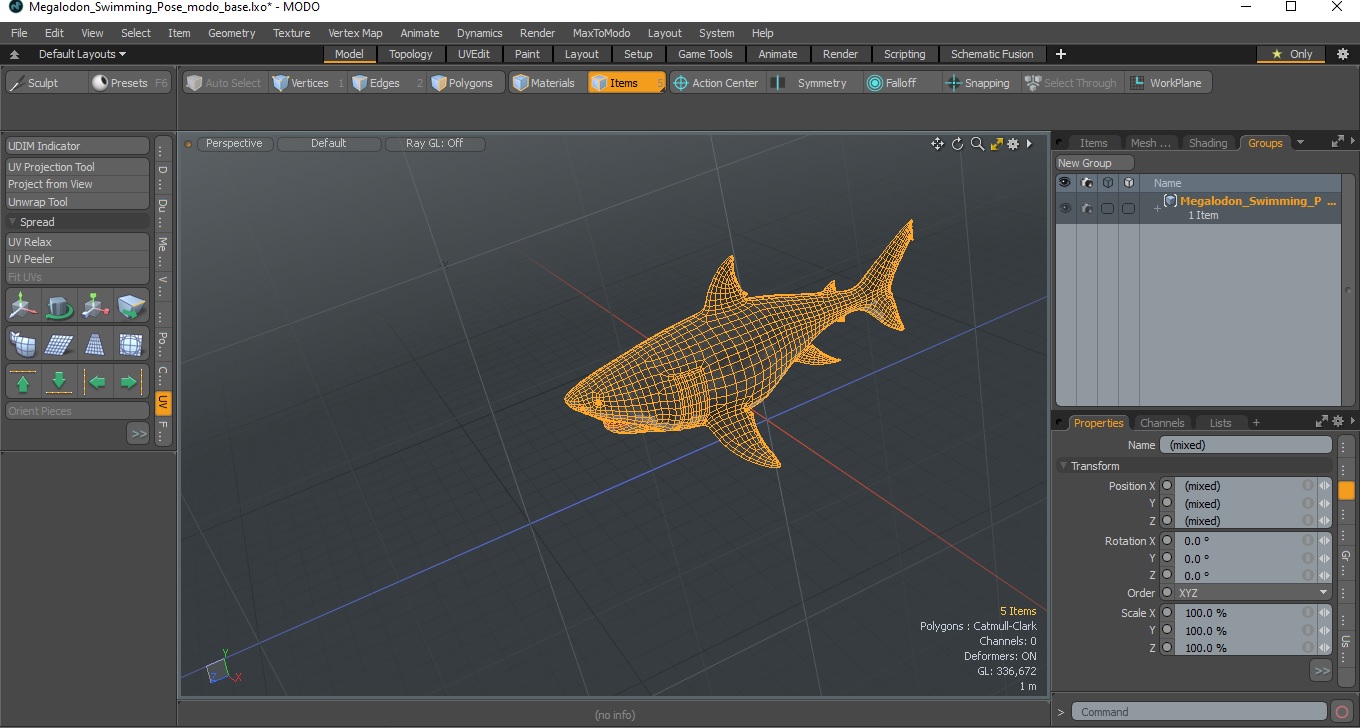The height and width of the screenshot is (728, 1360).
Task: Switch to the UVEdit layout tab
Action: coord(474,54)
